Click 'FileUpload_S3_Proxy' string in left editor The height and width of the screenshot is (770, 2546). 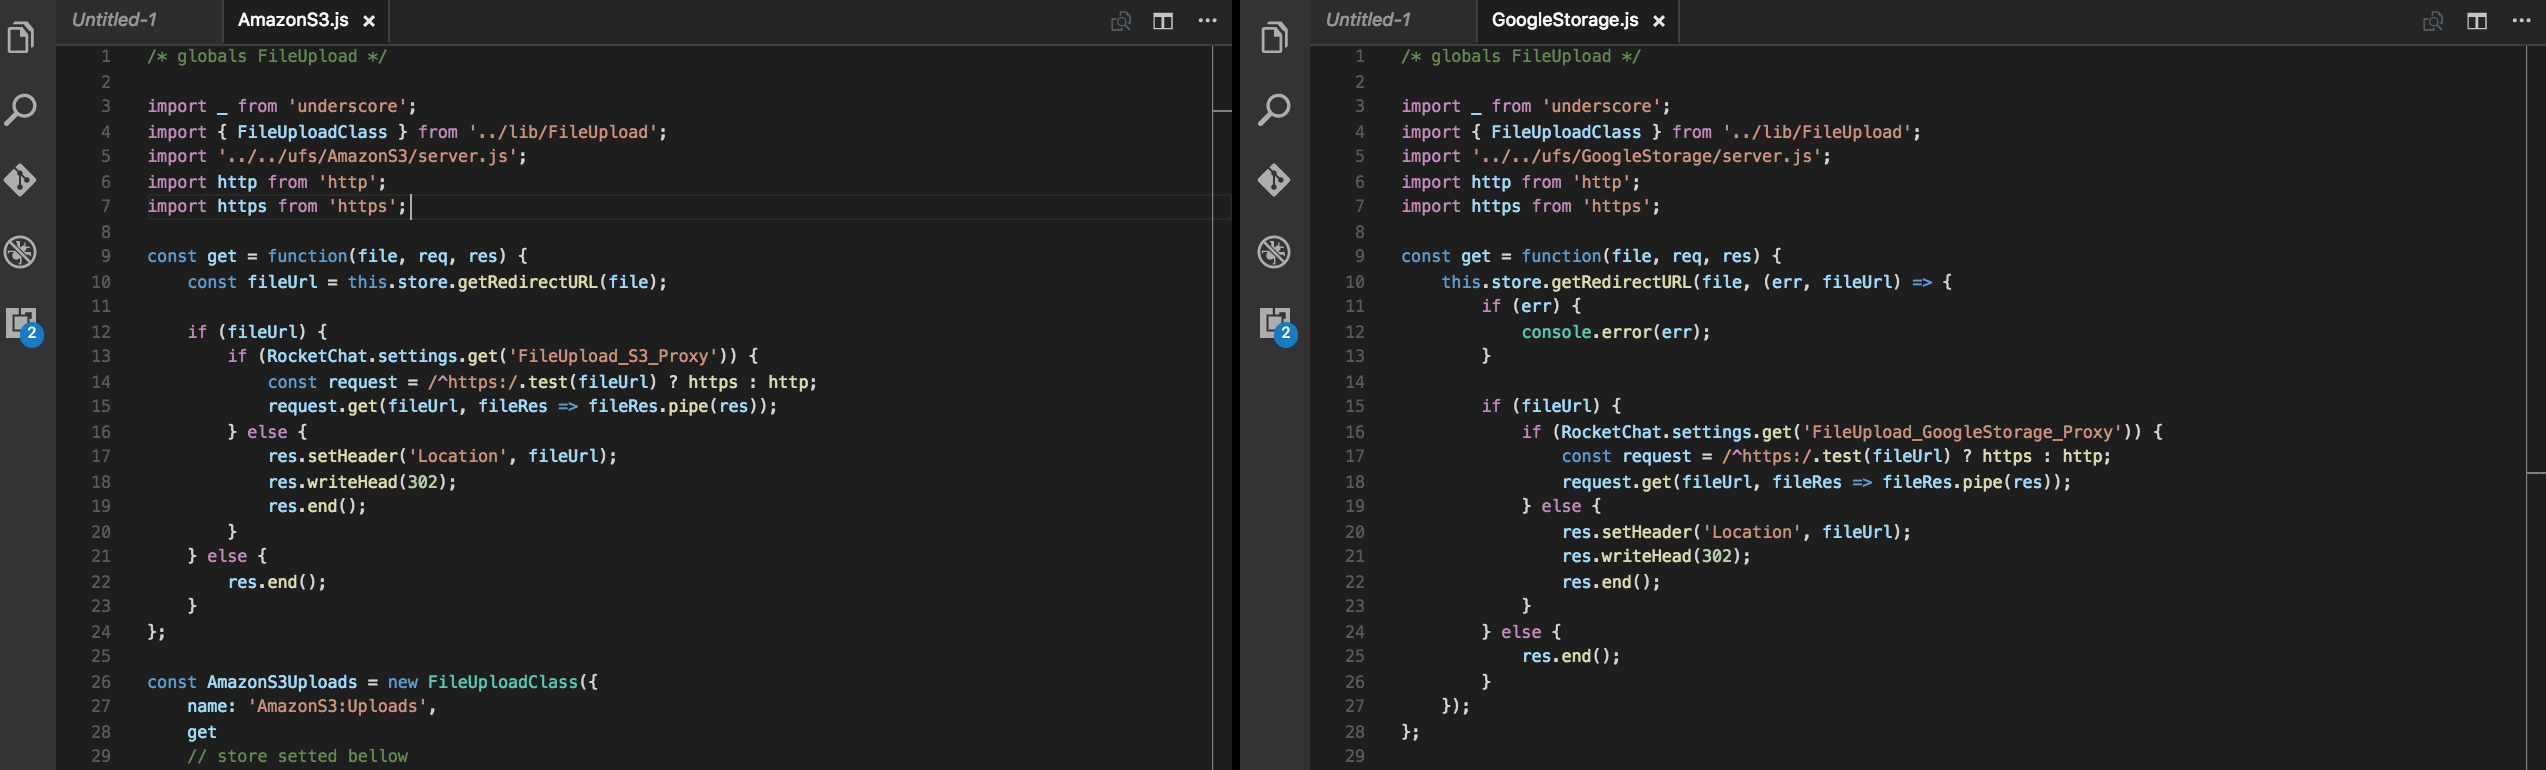click(613, 356)
